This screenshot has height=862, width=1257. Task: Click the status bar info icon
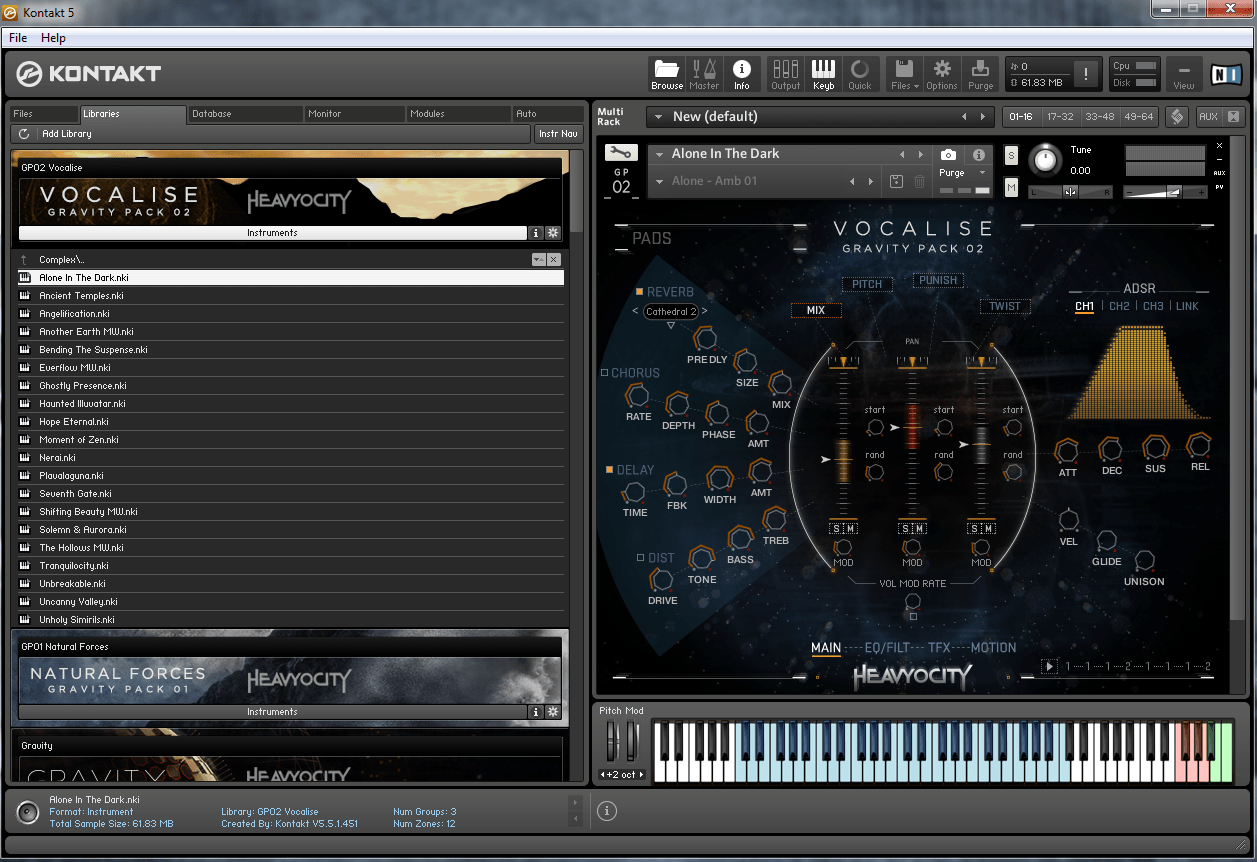[607, 811]
